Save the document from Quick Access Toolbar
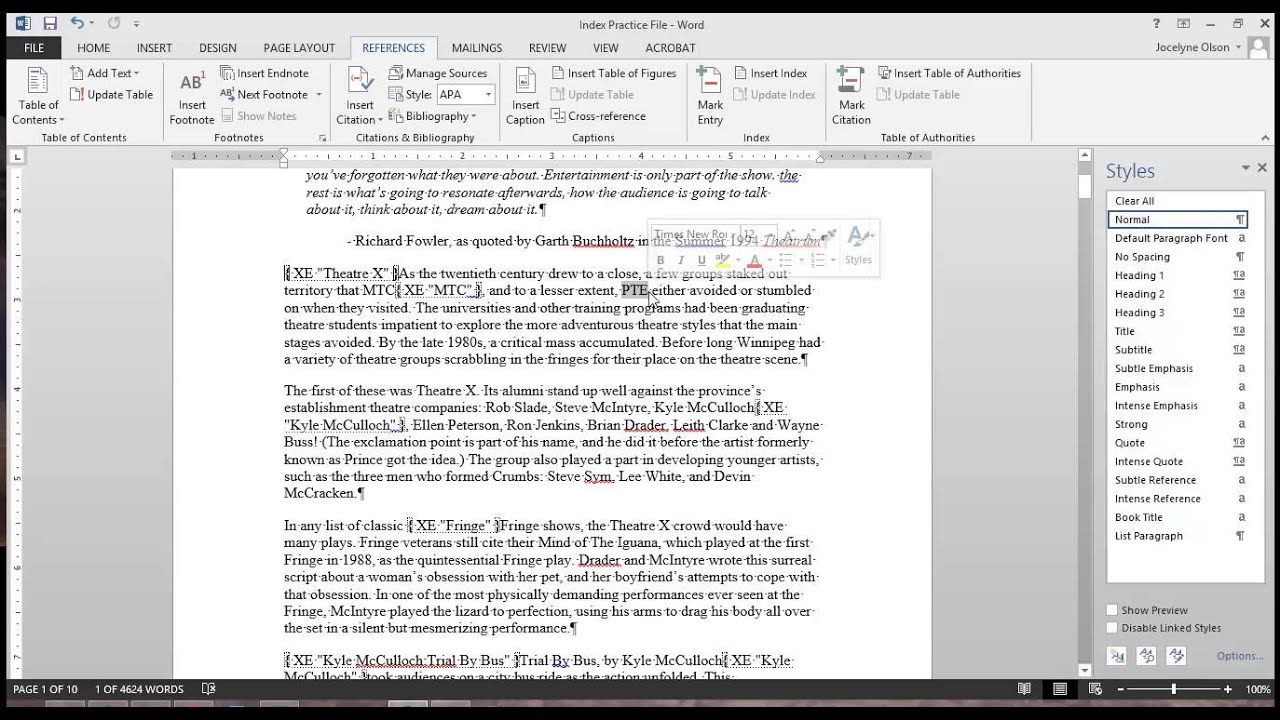The width and height of the screenshot is (1280, 720). 49,23
